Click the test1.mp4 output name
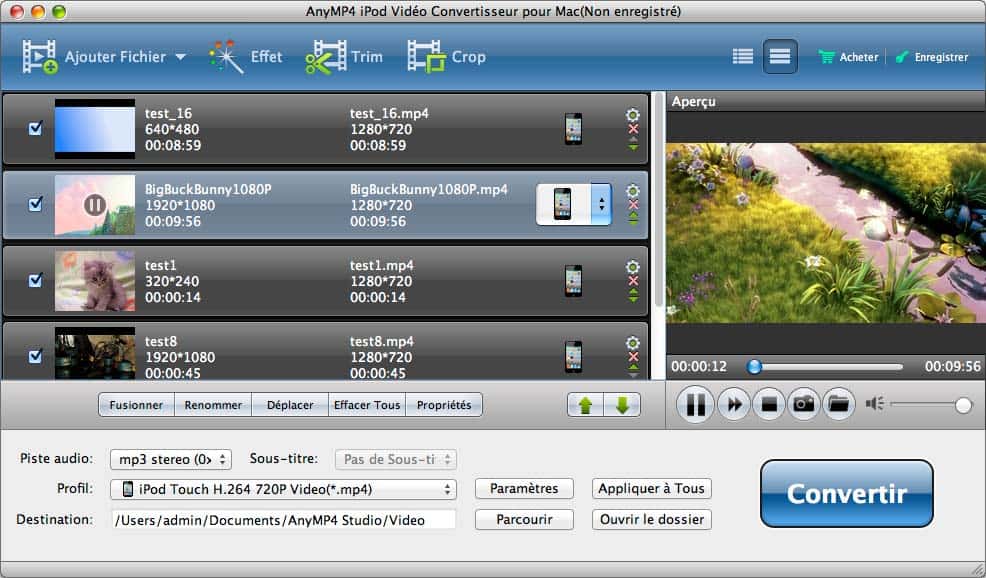 pos(382,265)
